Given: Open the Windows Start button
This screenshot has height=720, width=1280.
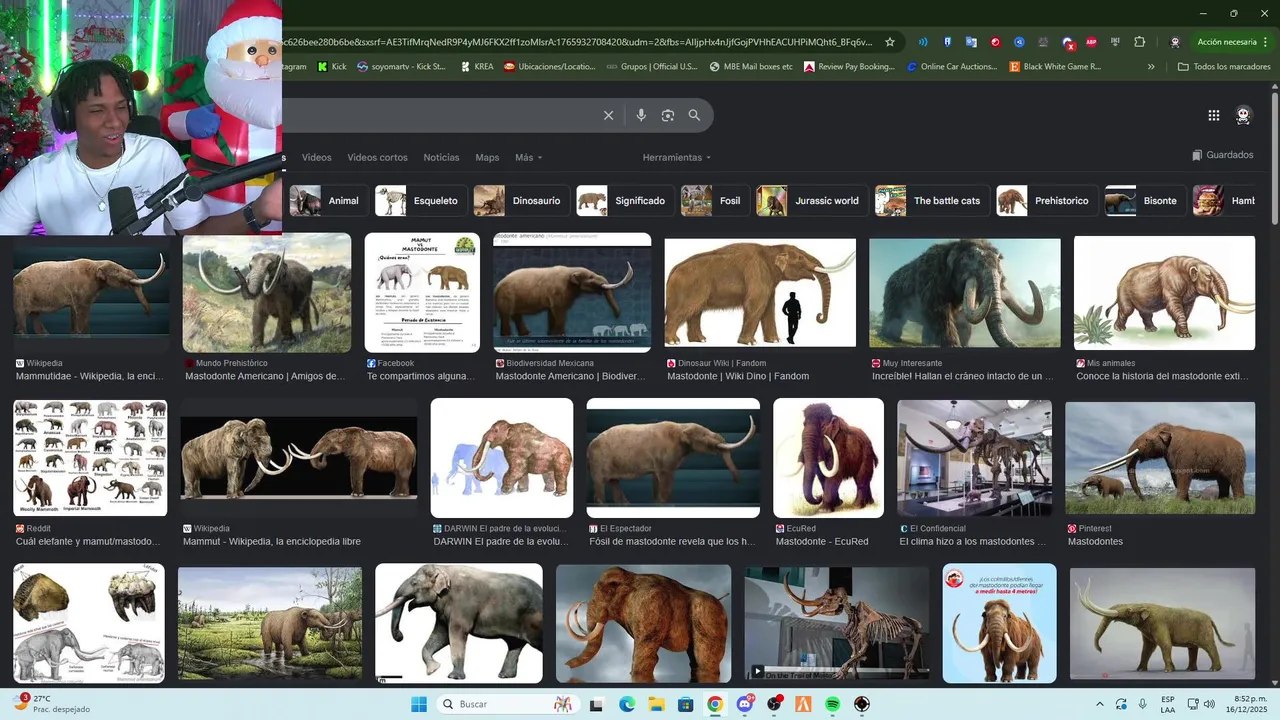Looking at the screenshot, I should click(x=418, y=704).
